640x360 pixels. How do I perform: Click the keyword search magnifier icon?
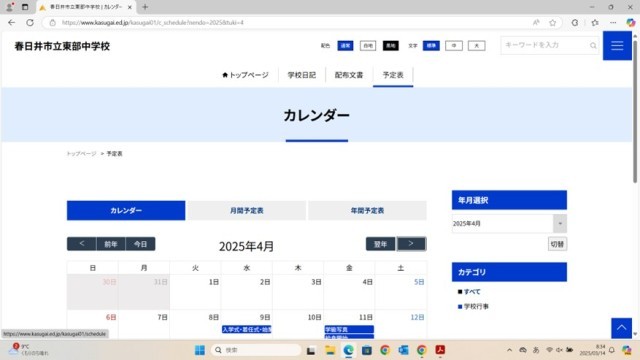tap(593, 46)
